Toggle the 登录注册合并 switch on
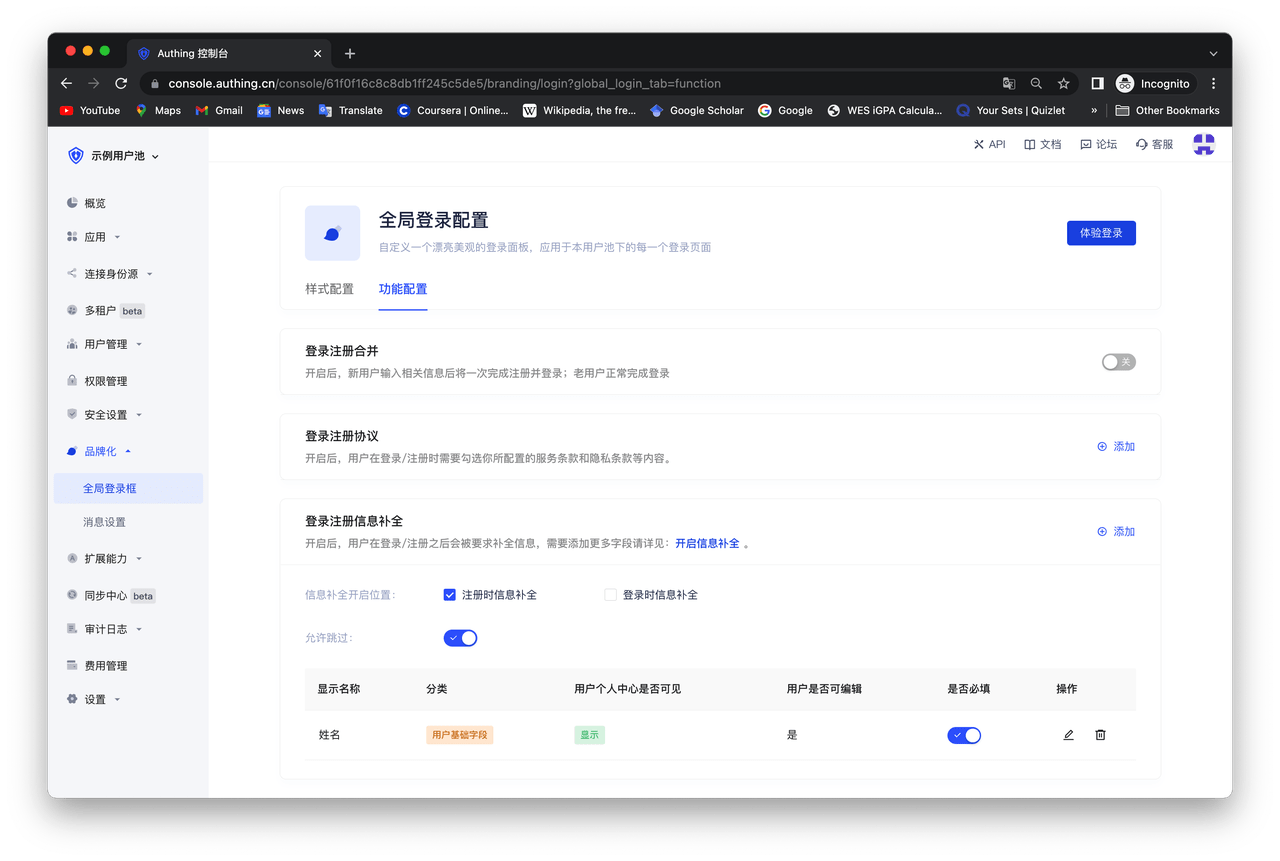 tap(1118, 362)
